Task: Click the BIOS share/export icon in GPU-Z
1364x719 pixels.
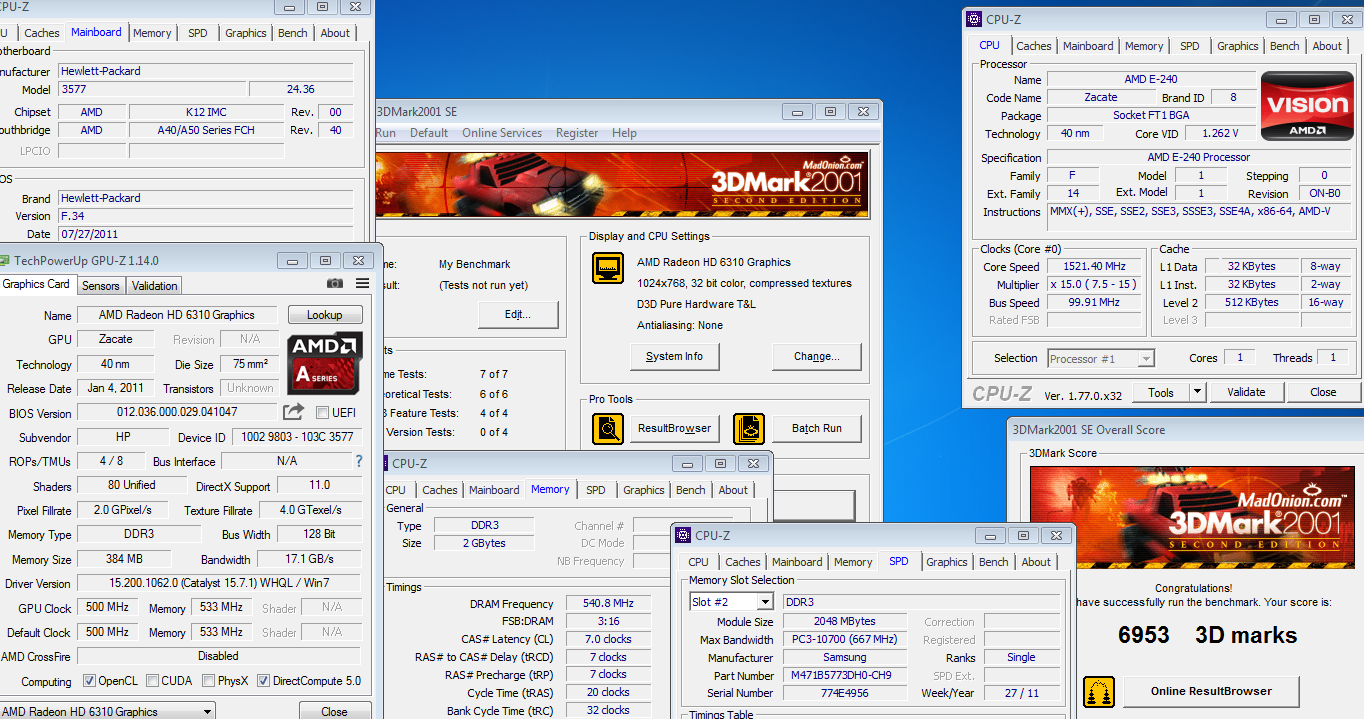Action: tap(293, 411)
